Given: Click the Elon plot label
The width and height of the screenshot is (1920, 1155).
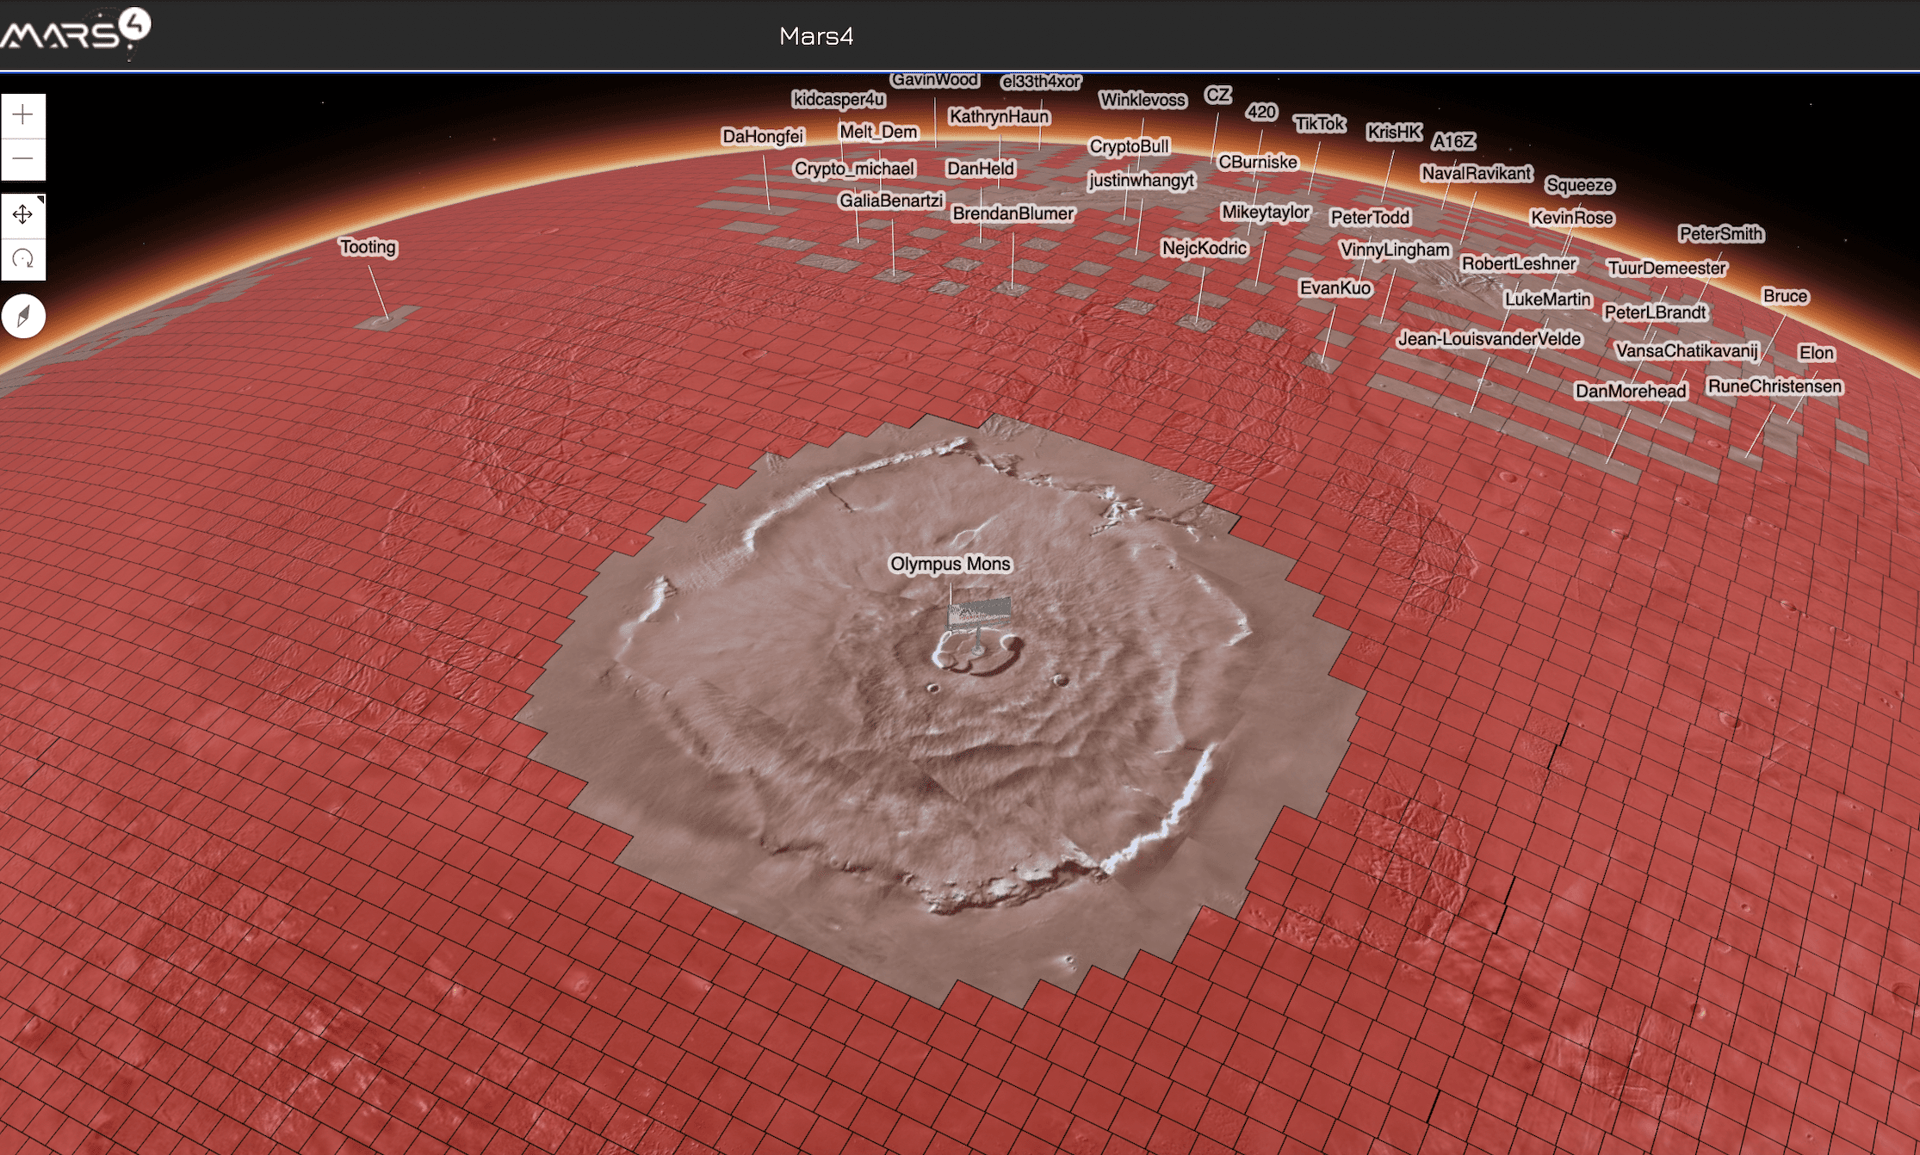Looking at the screenshot, I should pyautogui.click(x=1816, y=352).
